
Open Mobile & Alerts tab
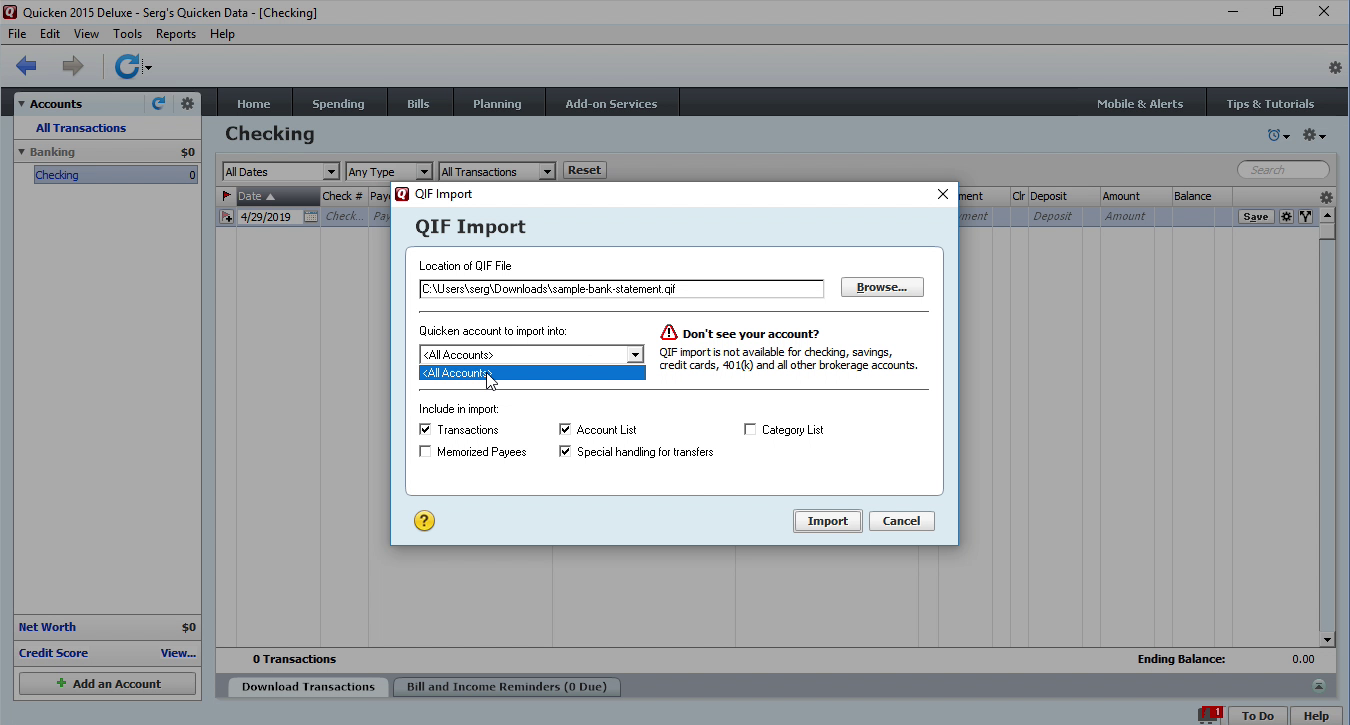pos(1140,103)
